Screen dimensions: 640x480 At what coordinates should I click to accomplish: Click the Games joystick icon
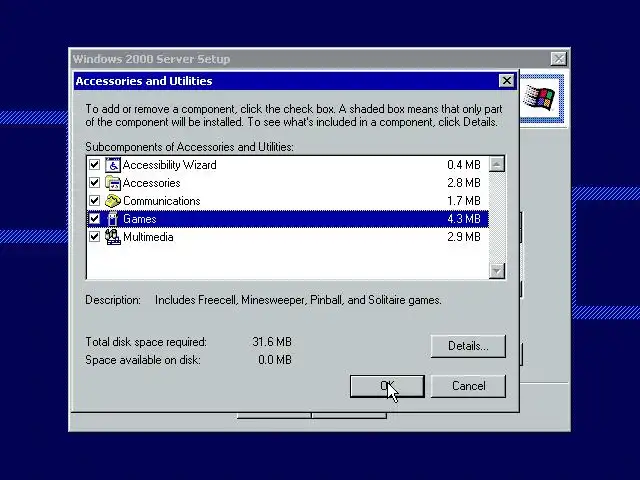113,219
